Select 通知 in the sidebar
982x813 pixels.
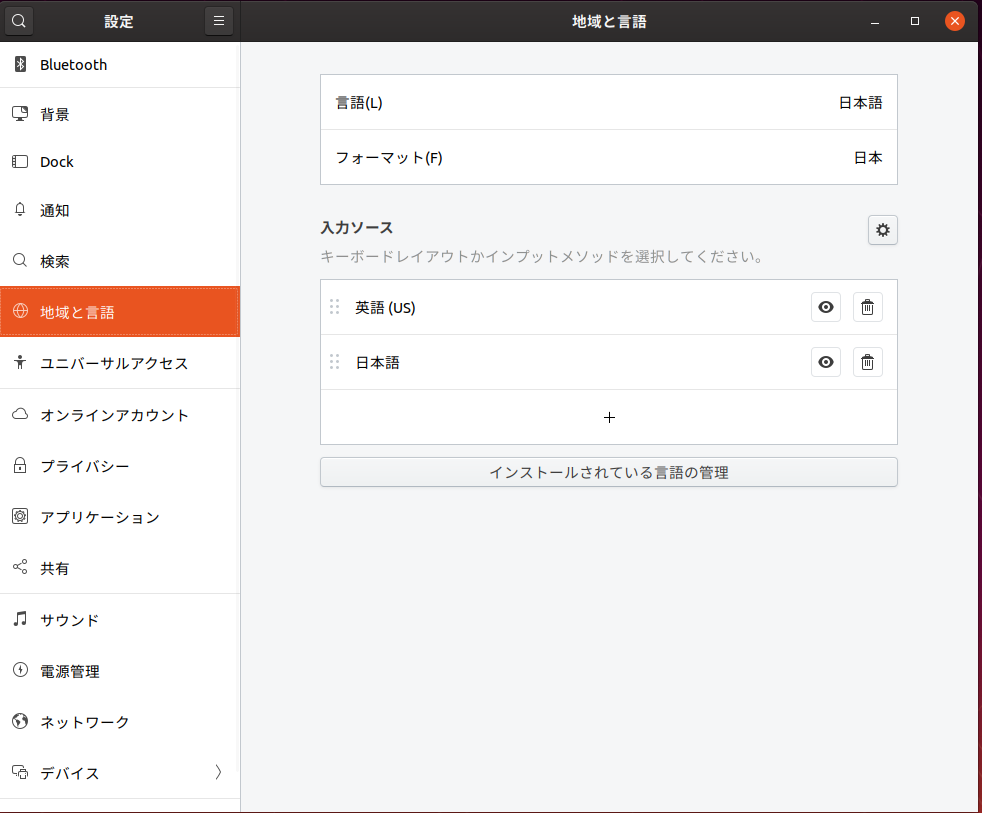(120, 210)
